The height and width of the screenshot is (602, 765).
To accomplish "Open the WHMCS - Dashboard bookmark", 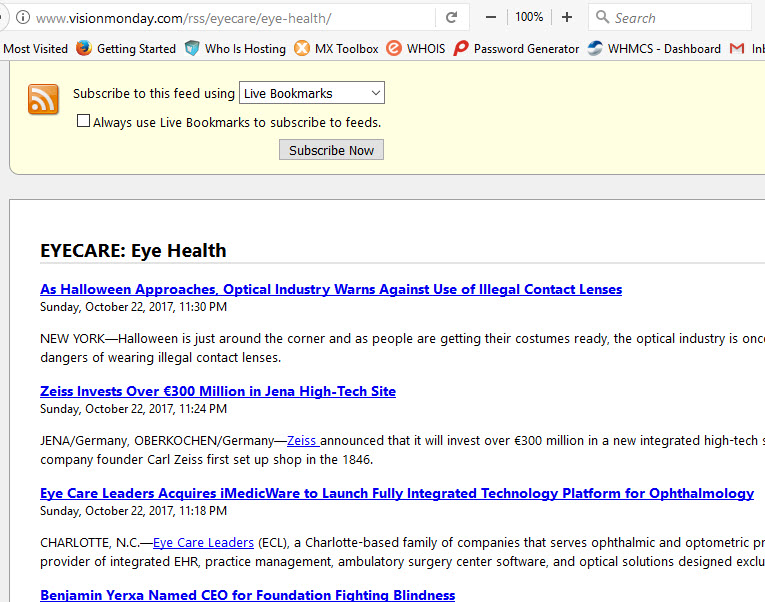I will [654, 49].
